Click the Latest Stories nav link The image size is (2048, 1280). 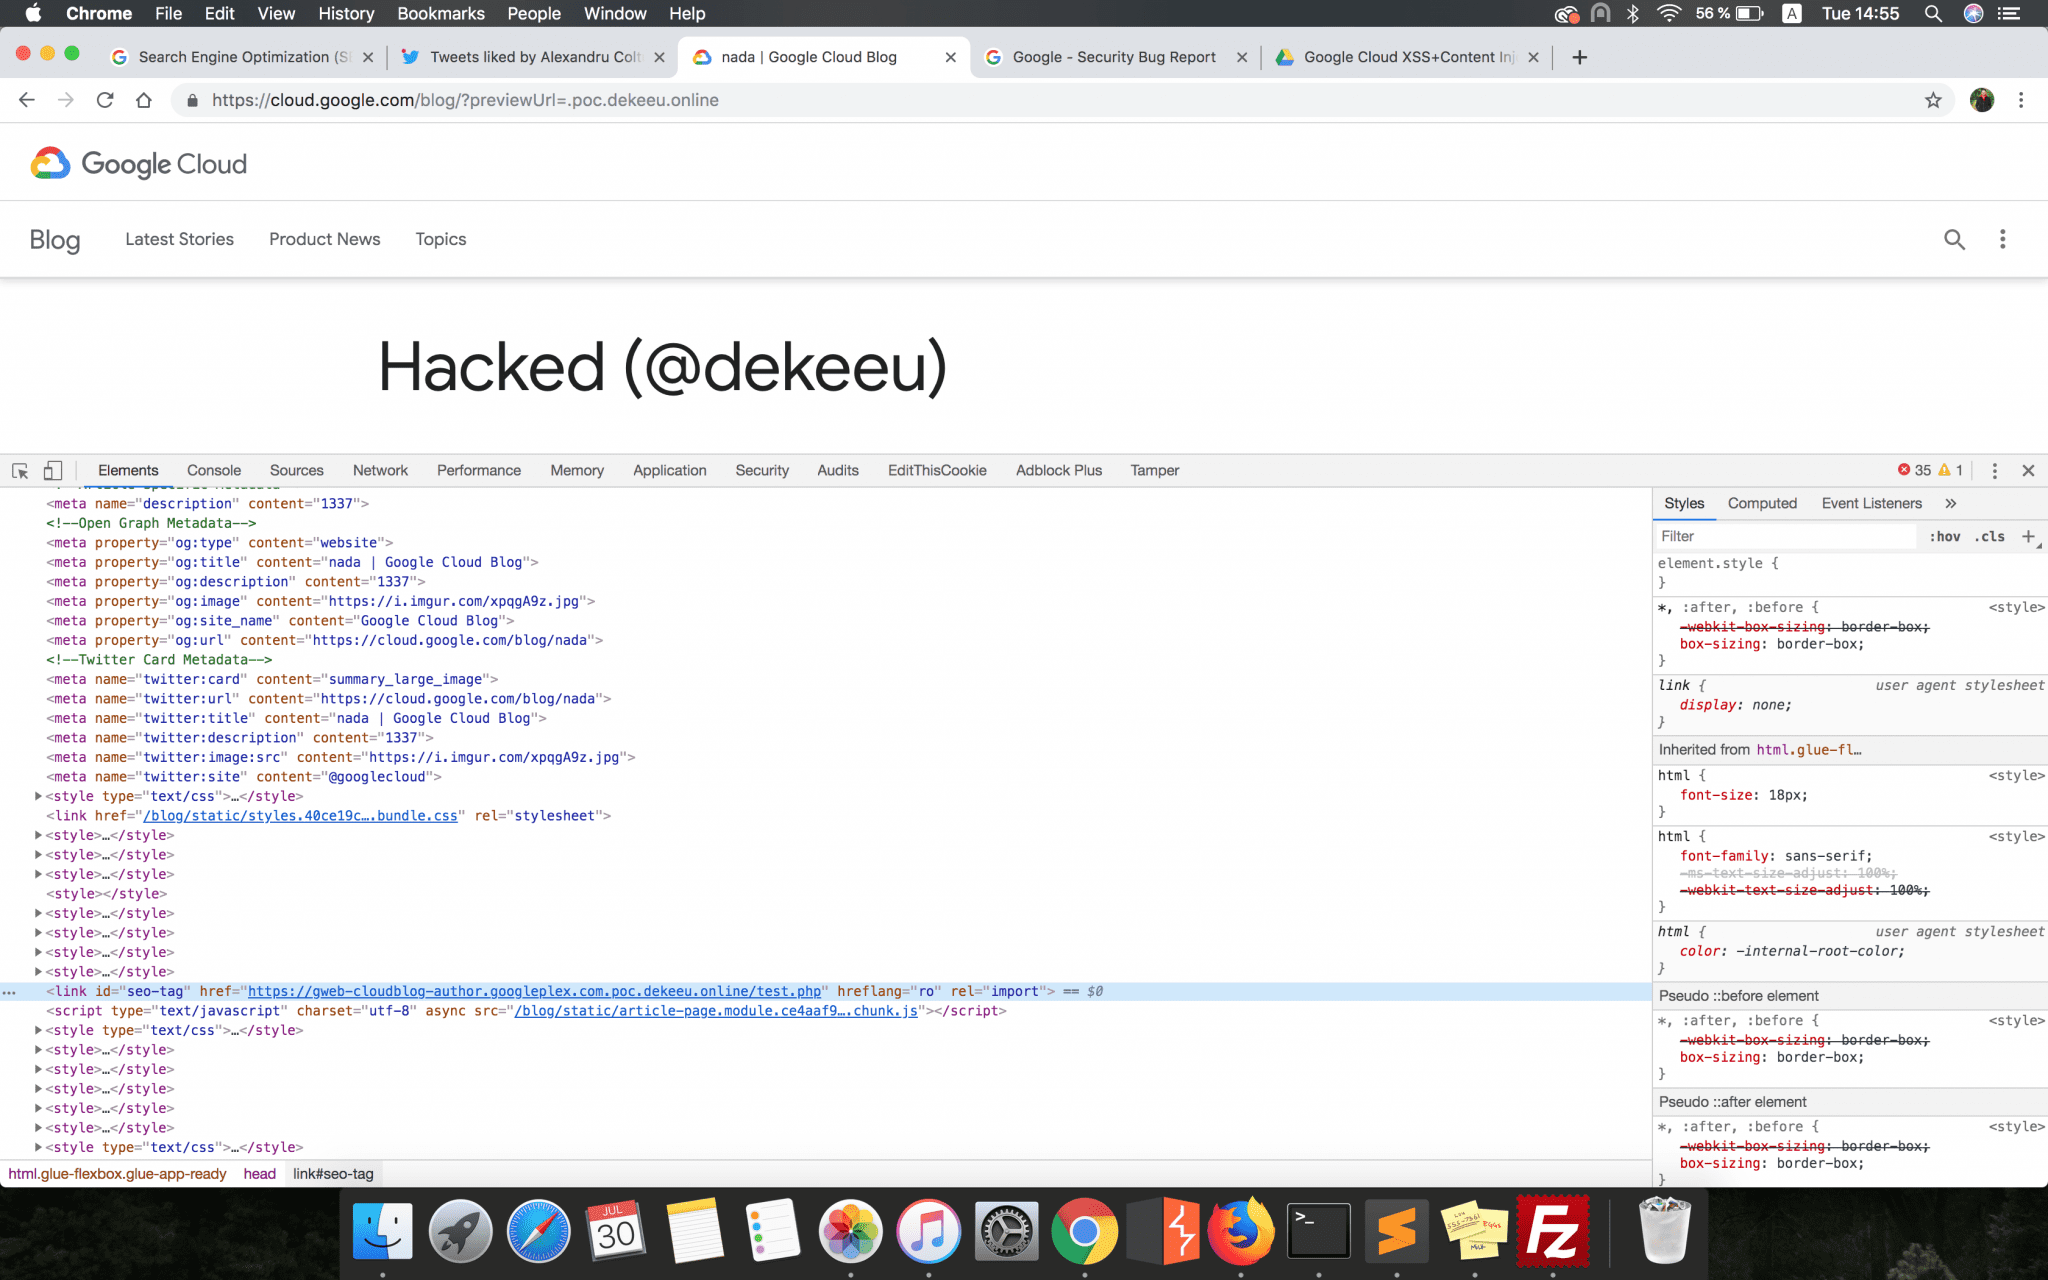[x=180, y=239]
